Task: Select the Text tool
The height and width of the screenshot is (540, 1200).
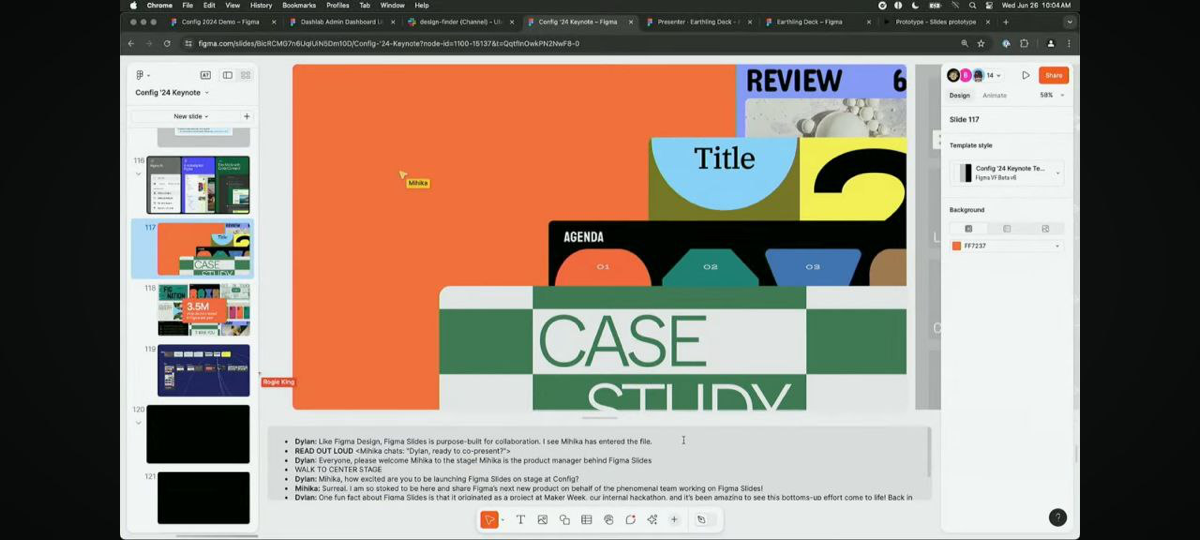Action: click(x=520, y=520)
